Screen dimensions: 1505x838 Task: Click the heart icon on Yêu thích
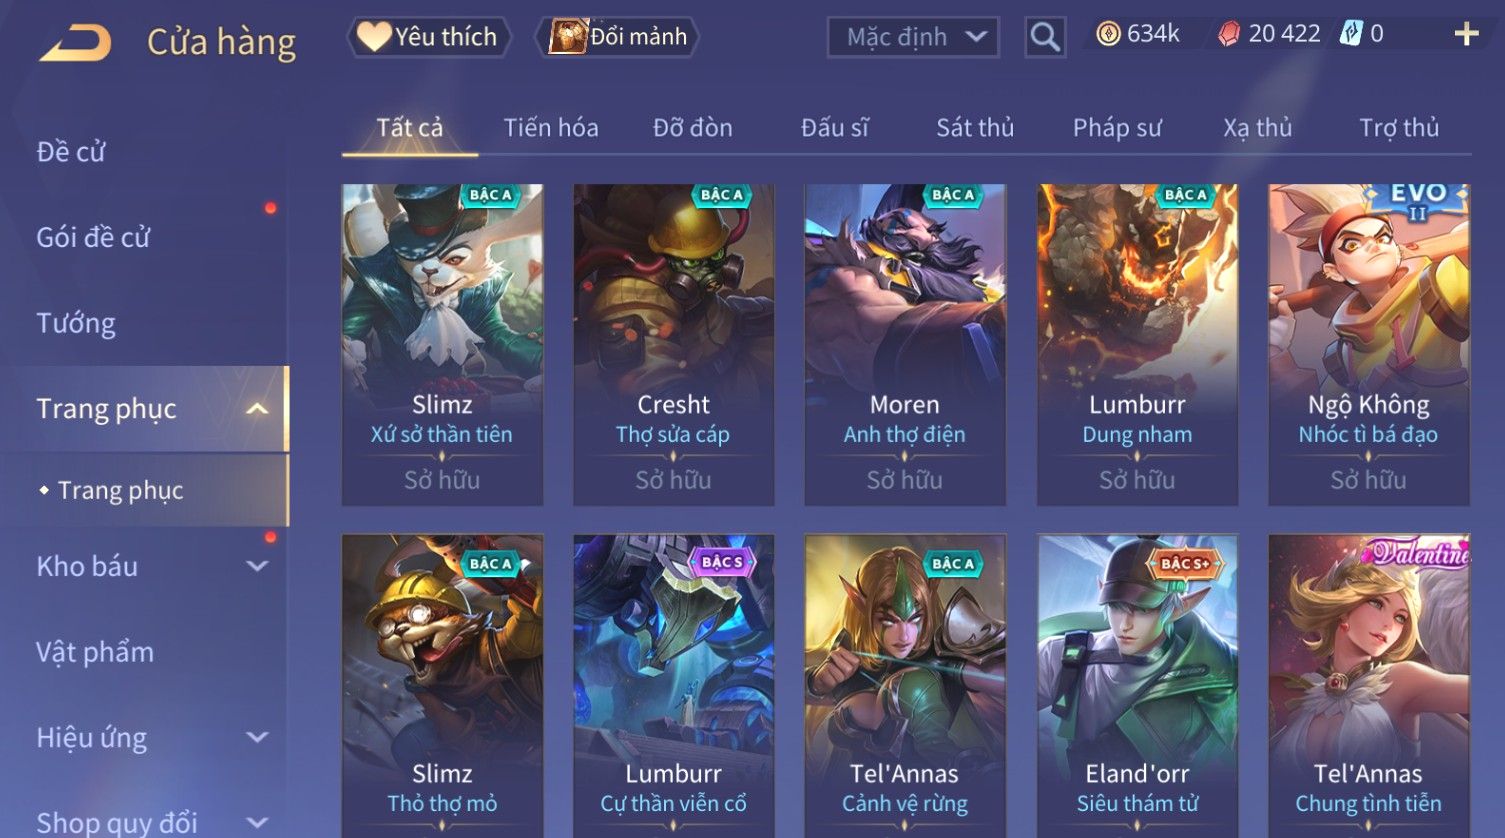click(x=374, y=36)
